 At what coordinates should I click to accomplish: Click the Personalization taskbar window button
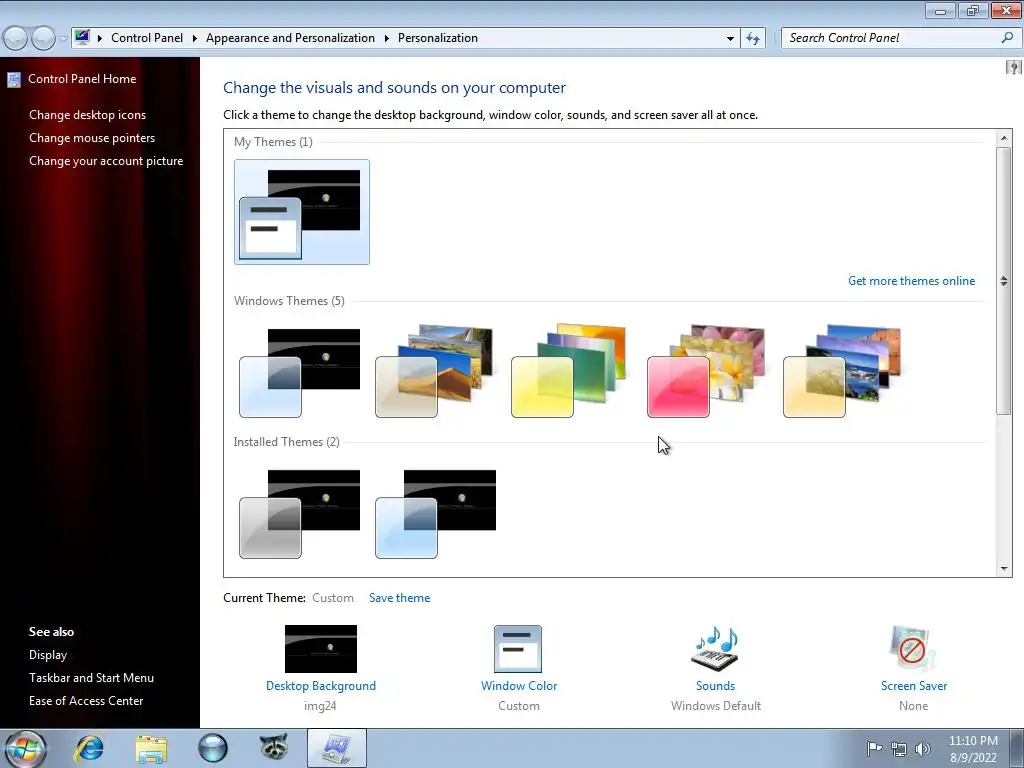337,748
